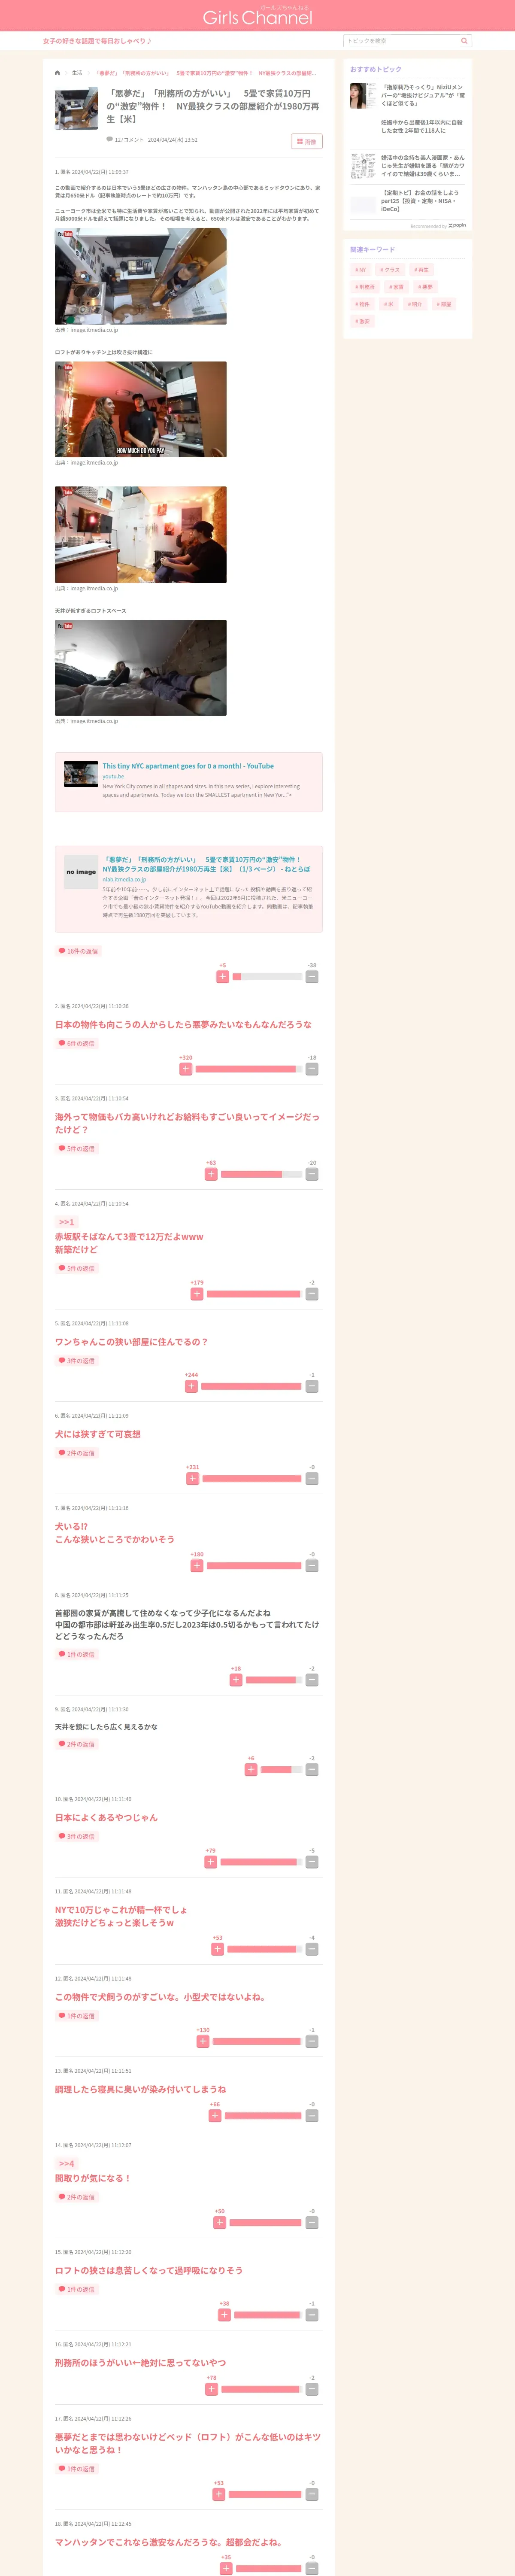Follow the >>1 anchor link in comment 4
The width and height of the screenshot is (515, 2576).
tap(66, 1222)
